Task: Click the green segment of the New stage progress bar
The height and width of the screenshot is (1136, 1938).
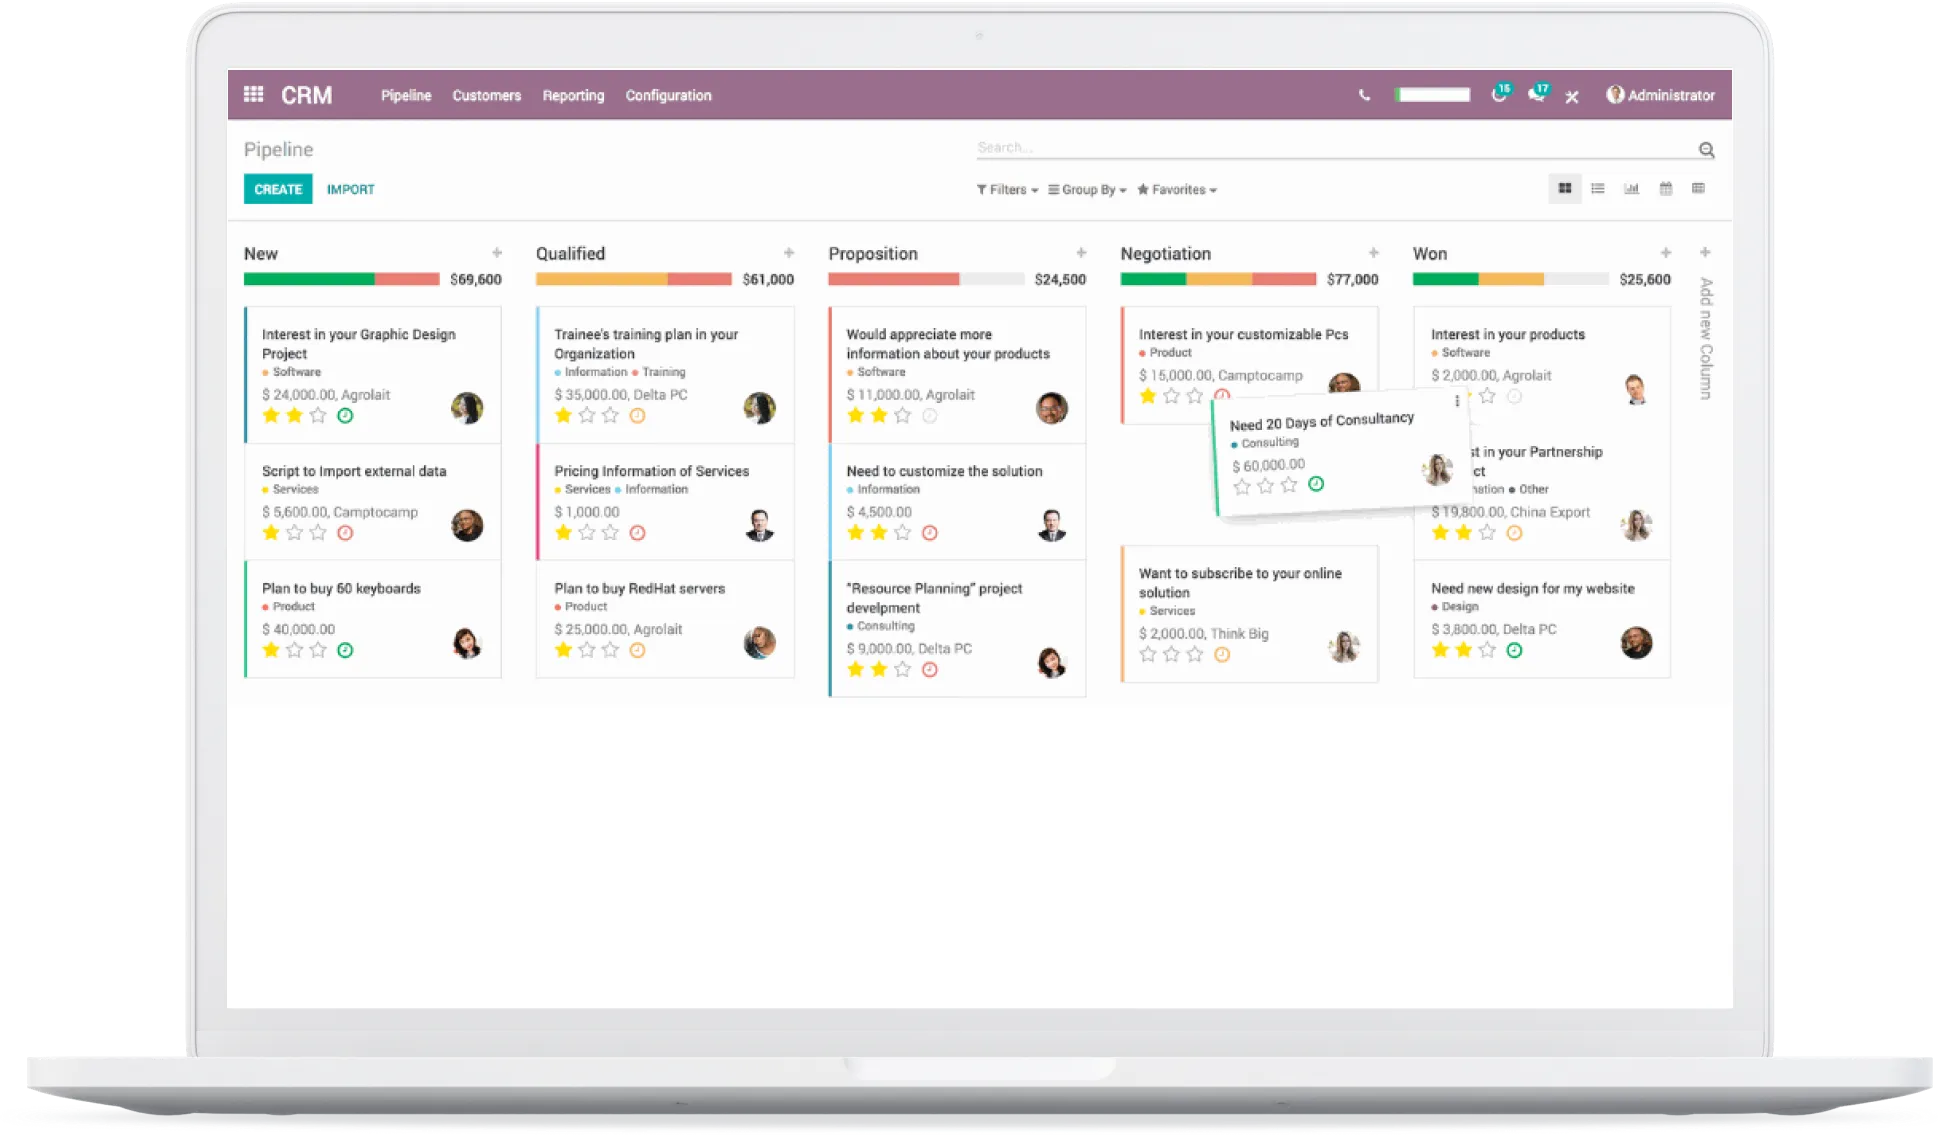Action: pyautogui.click(x=308, y=280)
